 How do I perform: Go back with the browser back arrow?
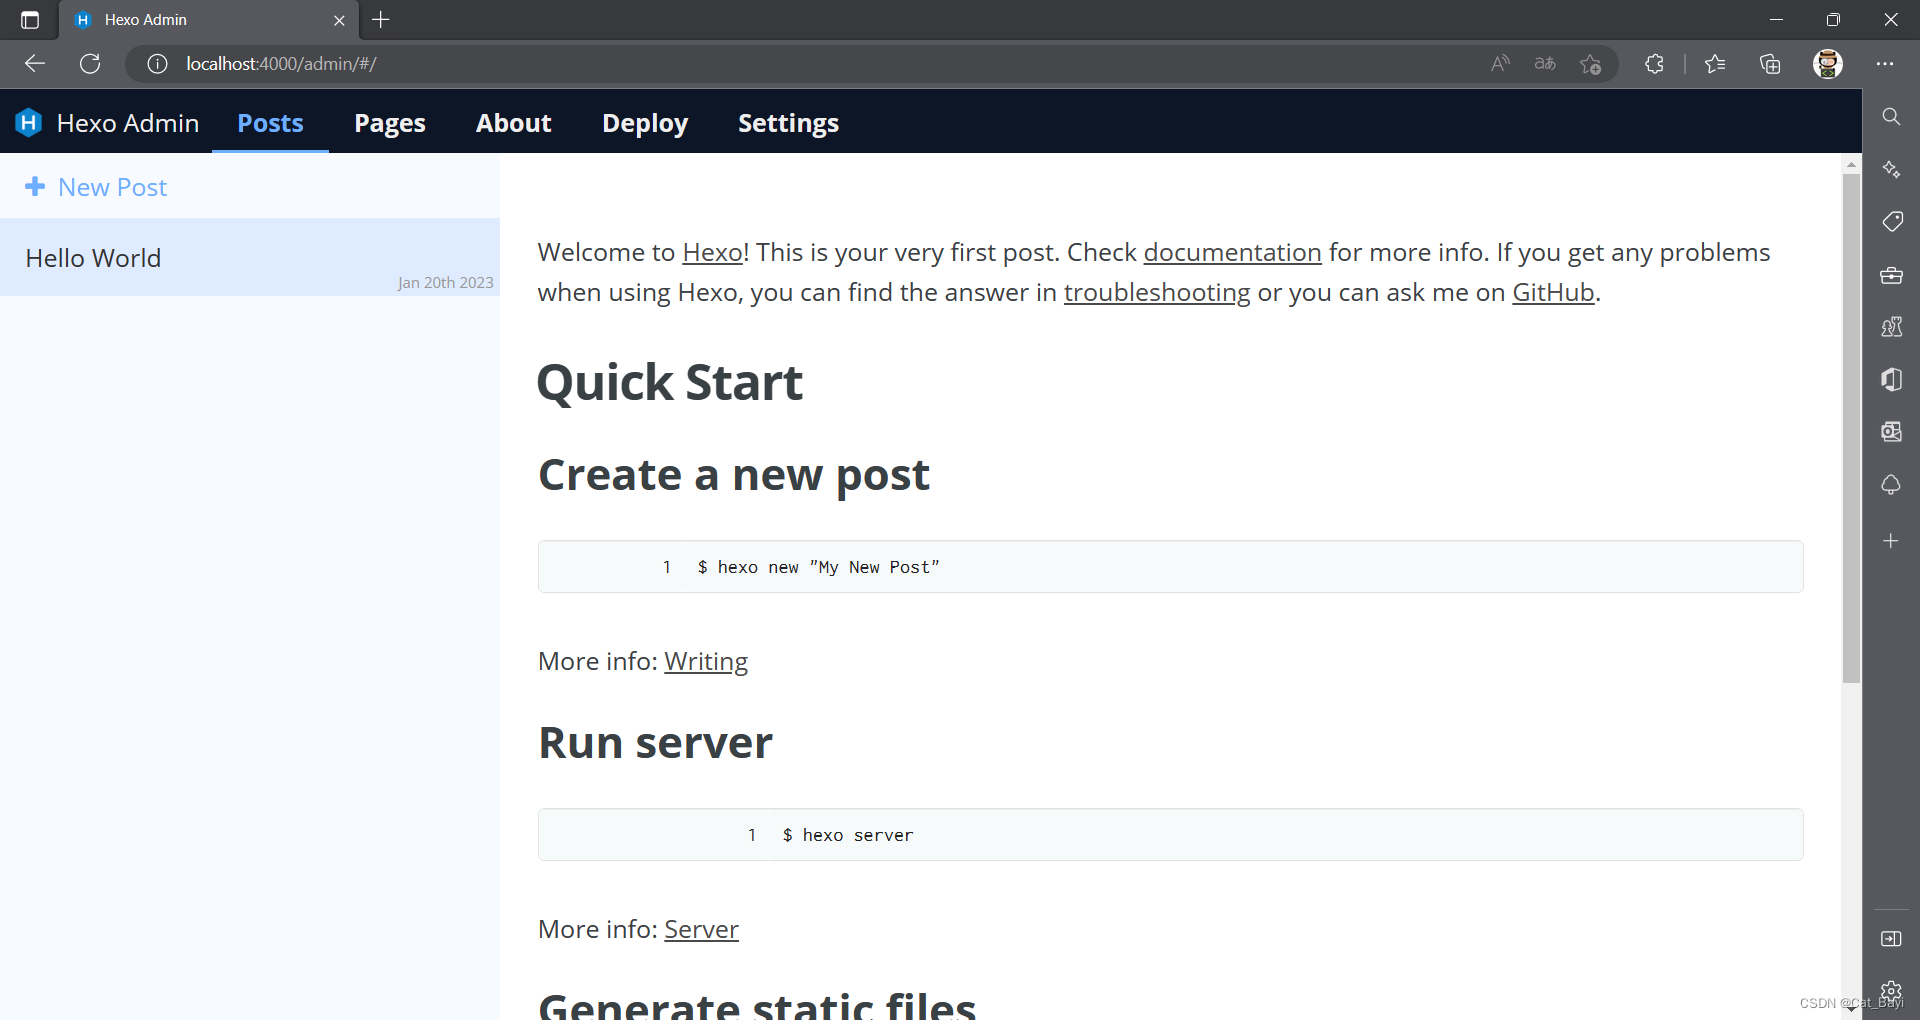tap(35, 64)
